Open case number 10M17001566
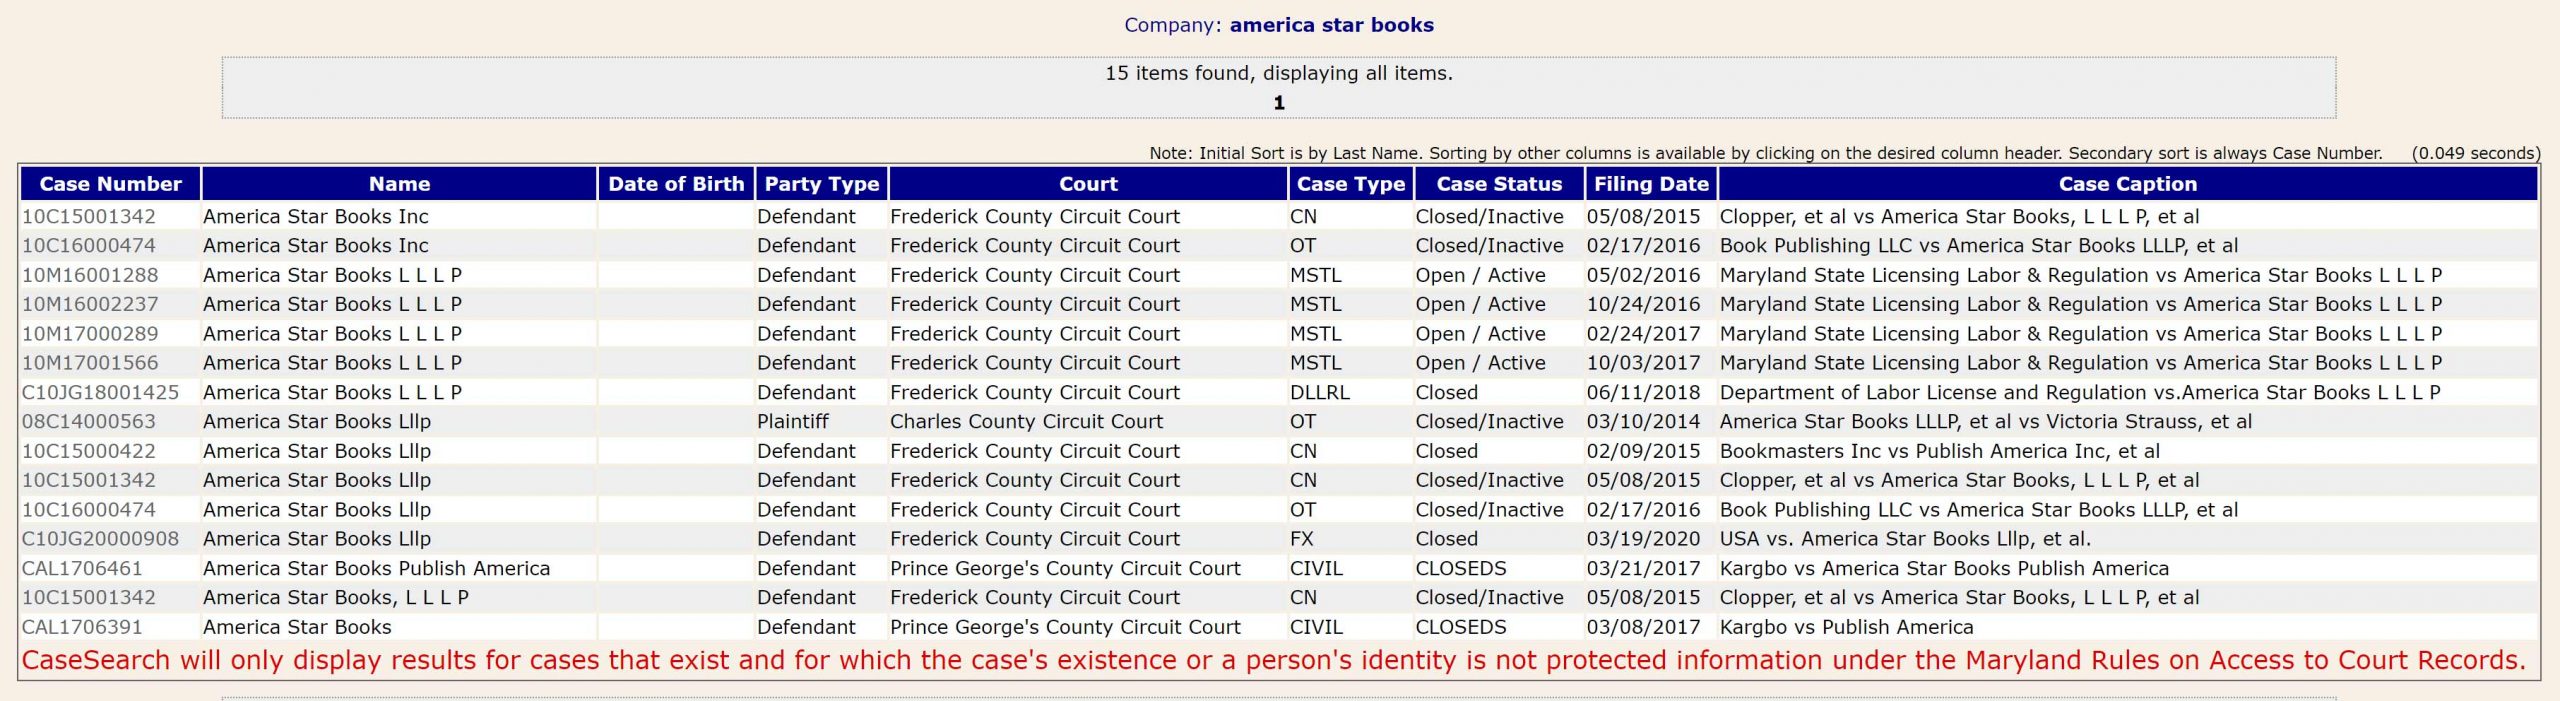2560x701 pixels. pos(90,363)
